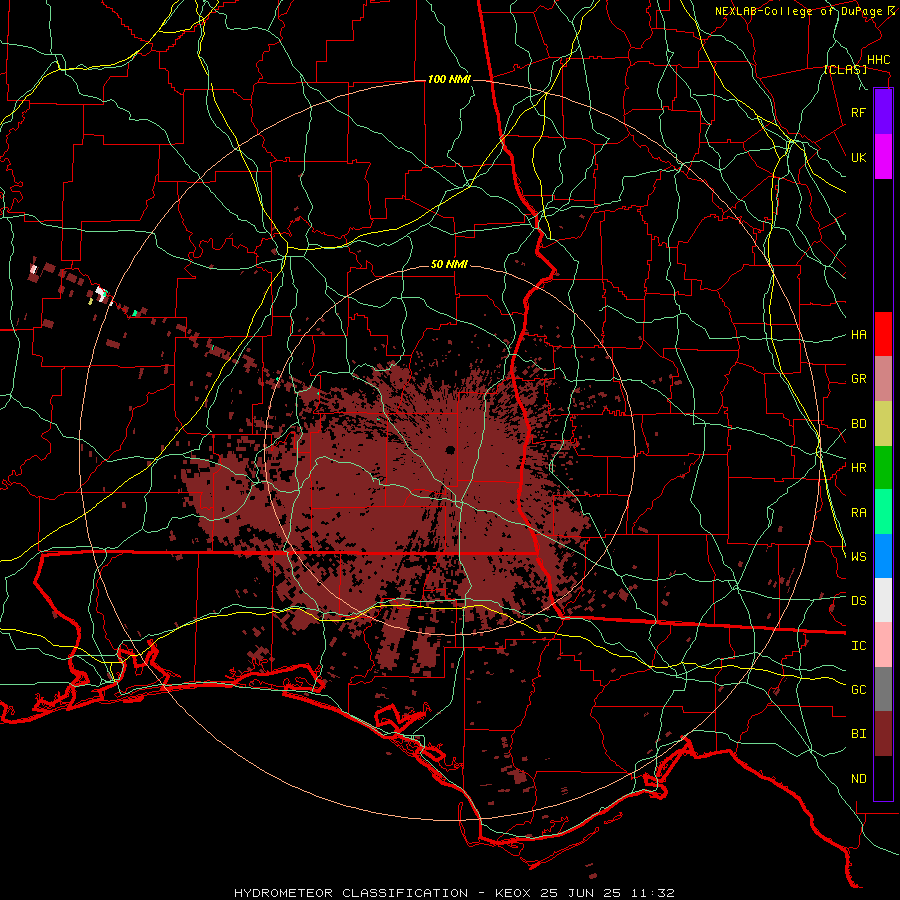900x900 pixels.
Task: Click the '100 NMI' range ring label
Action: (449, 79)
